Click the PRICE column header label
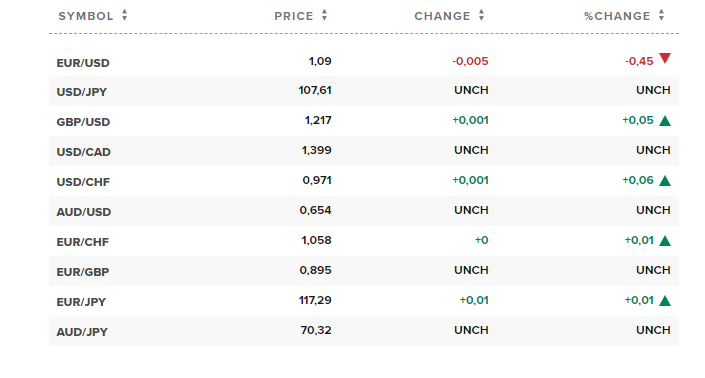705x378 pixels. [x=294, y=16]
